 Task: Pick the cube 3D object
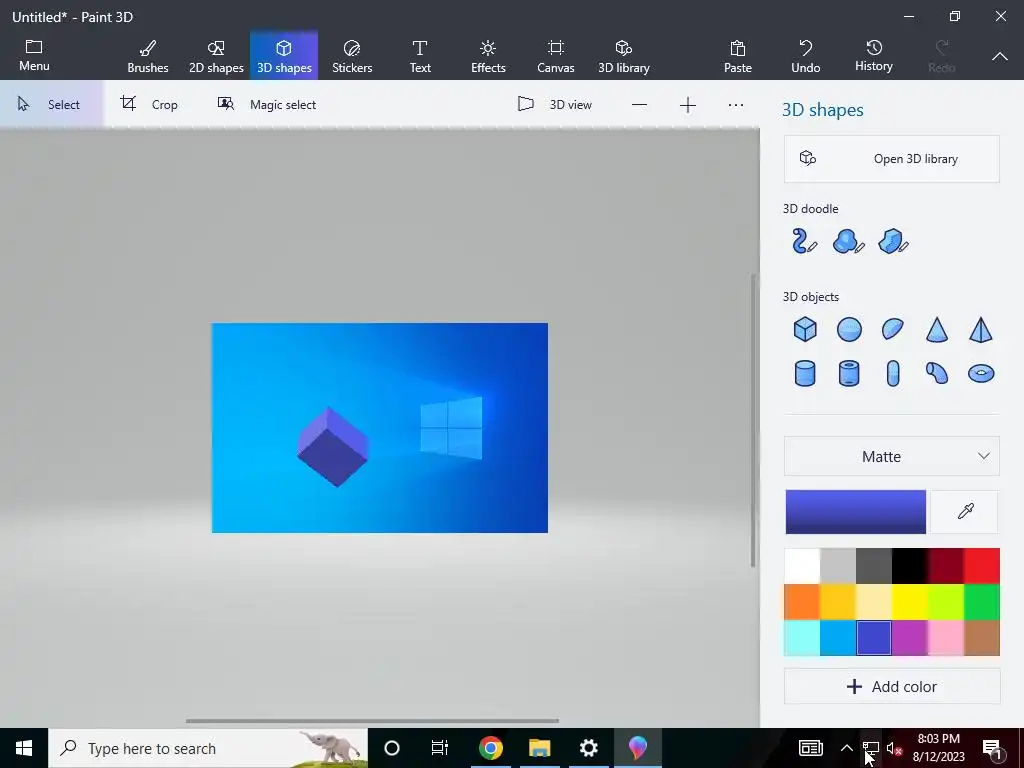coord(805,329)
